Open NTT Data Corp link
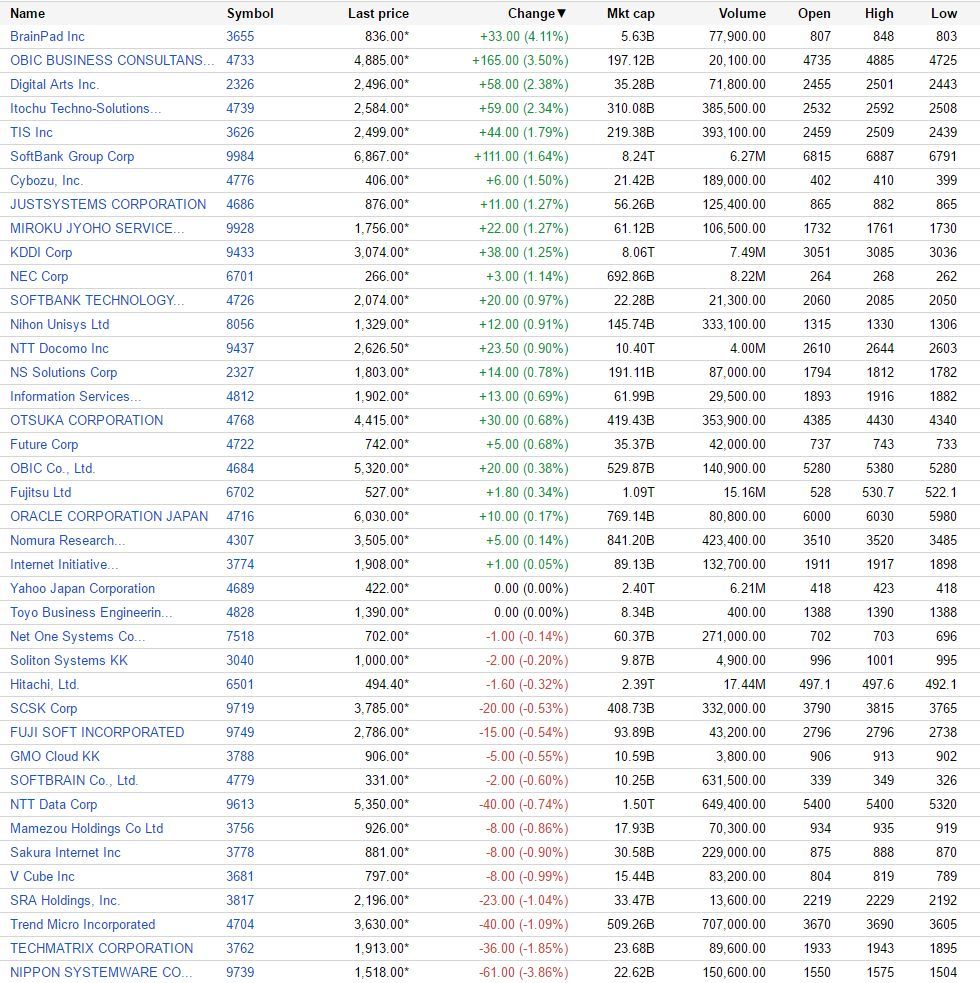Screen dimensions: 980x983 pos(53,804)
